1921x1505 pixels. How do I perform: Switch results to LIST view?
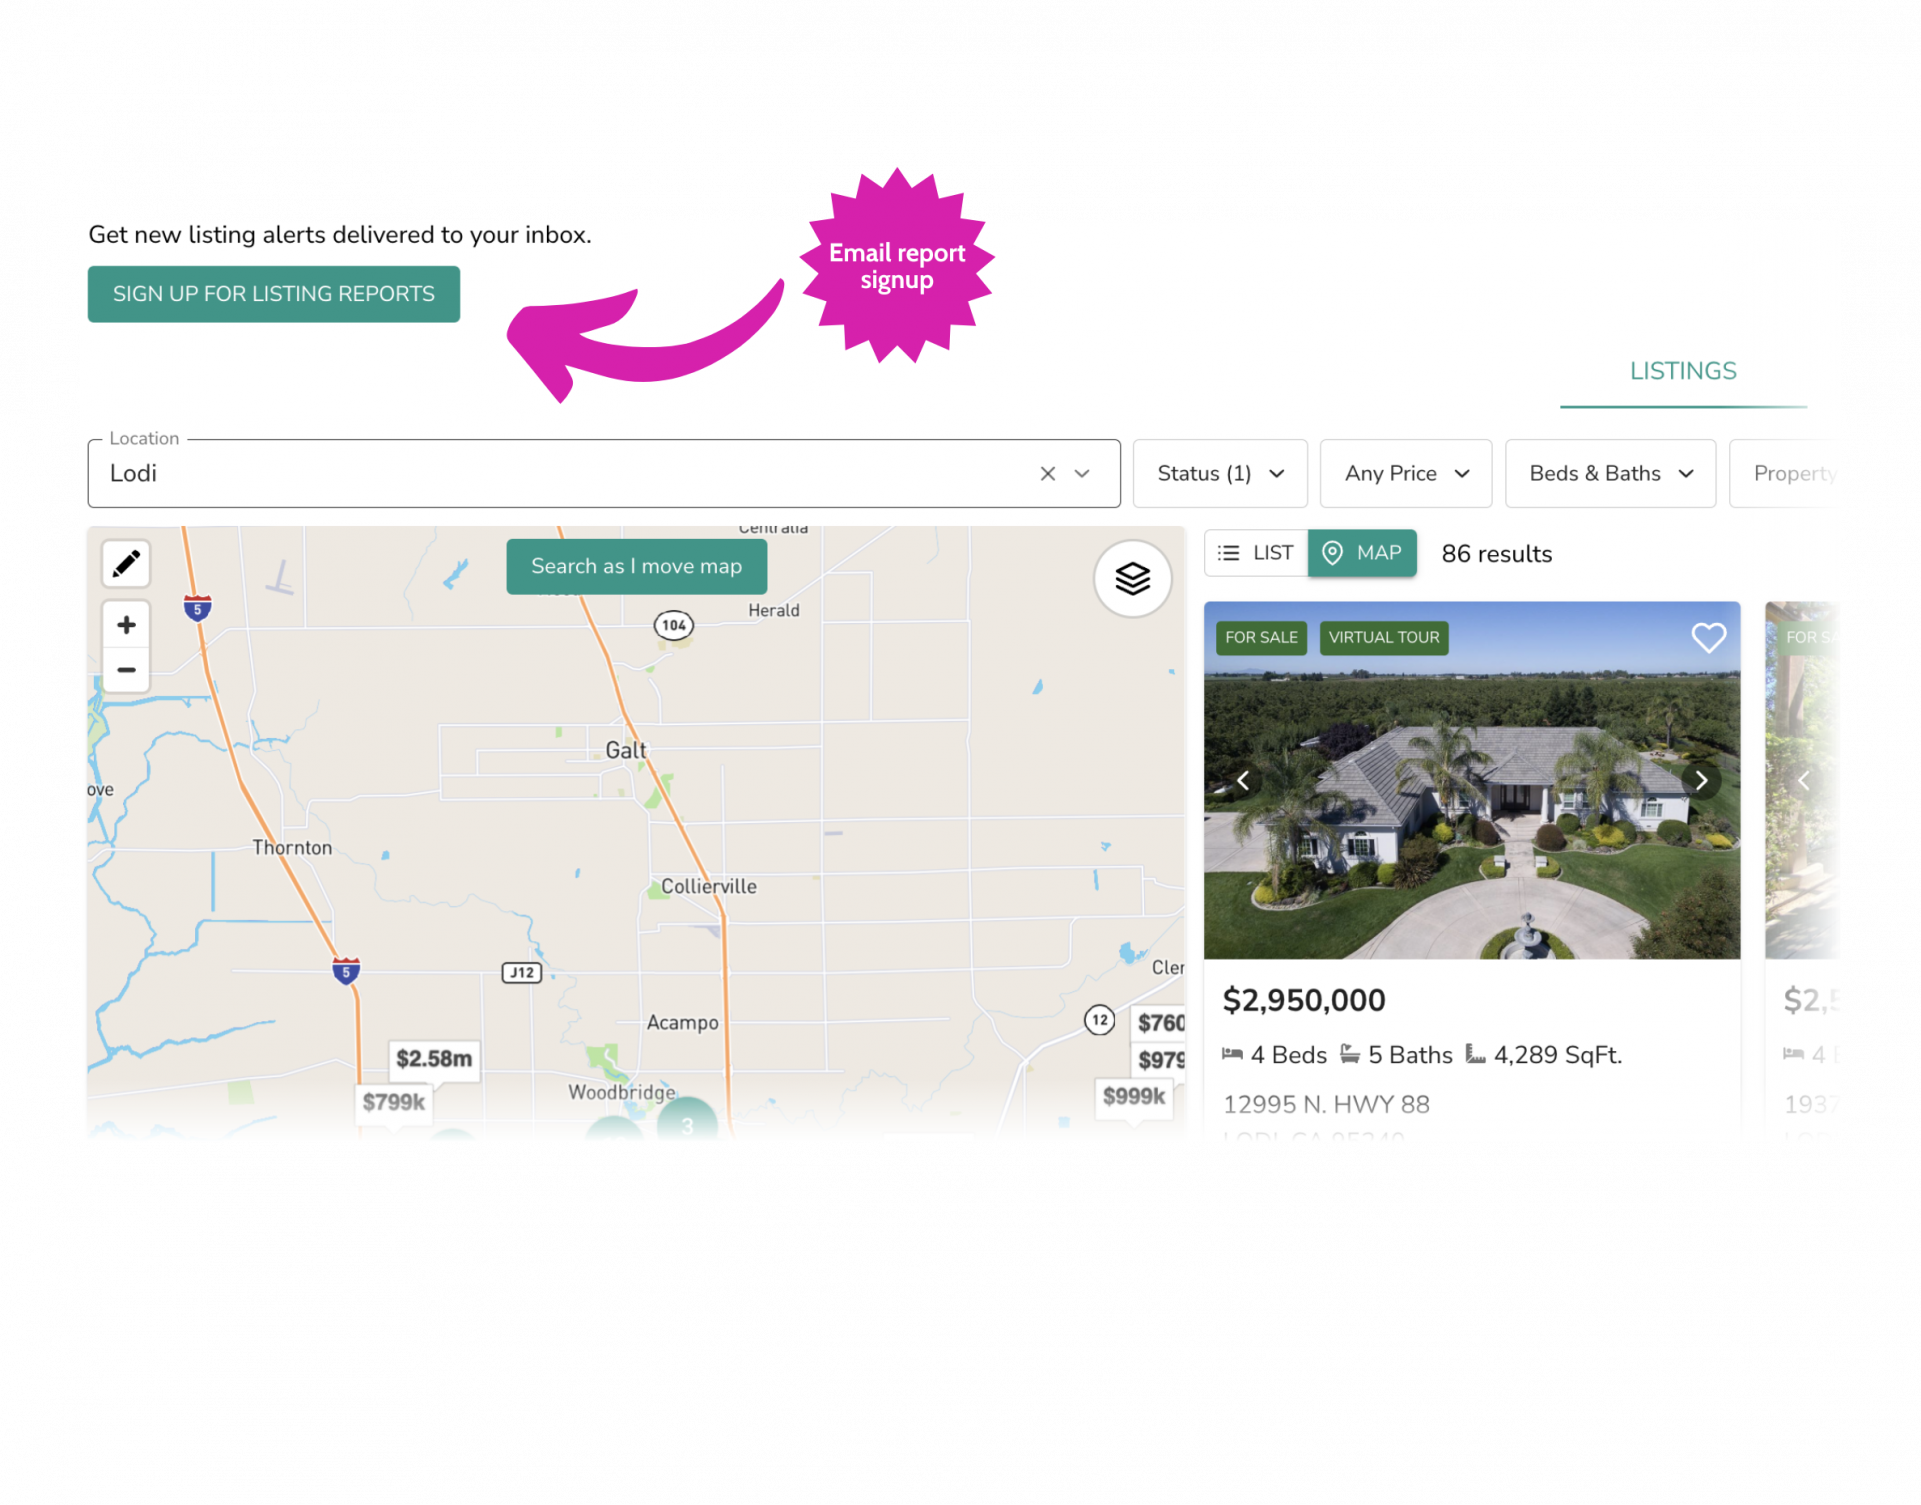click(1256, 553)
